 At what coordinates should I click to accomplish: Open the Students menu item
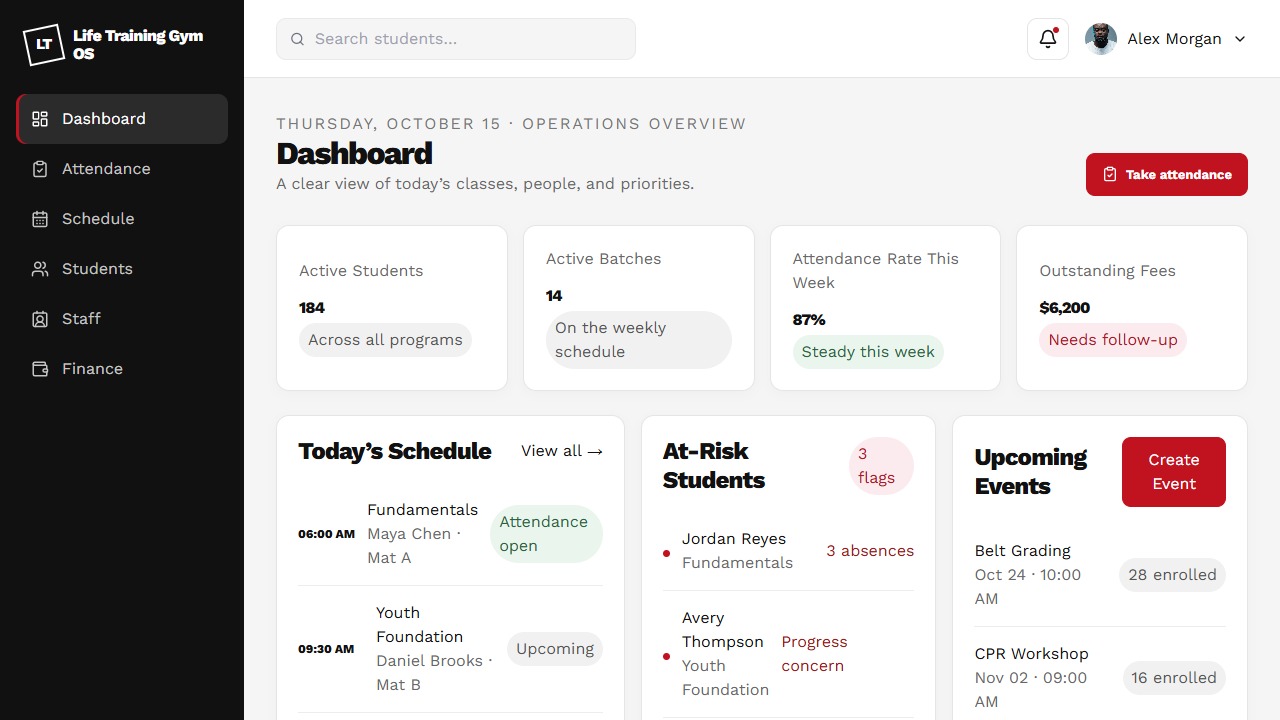(122, 269)
